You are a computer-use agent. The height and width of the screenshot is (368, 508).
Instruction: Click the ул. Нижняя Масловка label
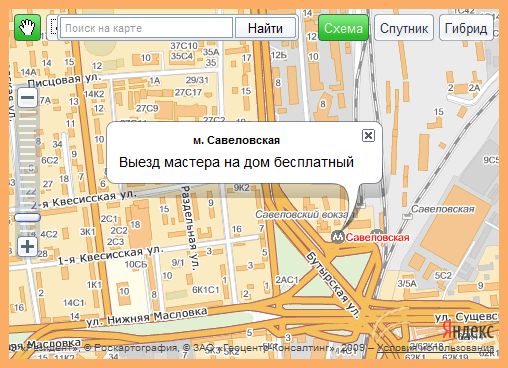pos(147,317)
